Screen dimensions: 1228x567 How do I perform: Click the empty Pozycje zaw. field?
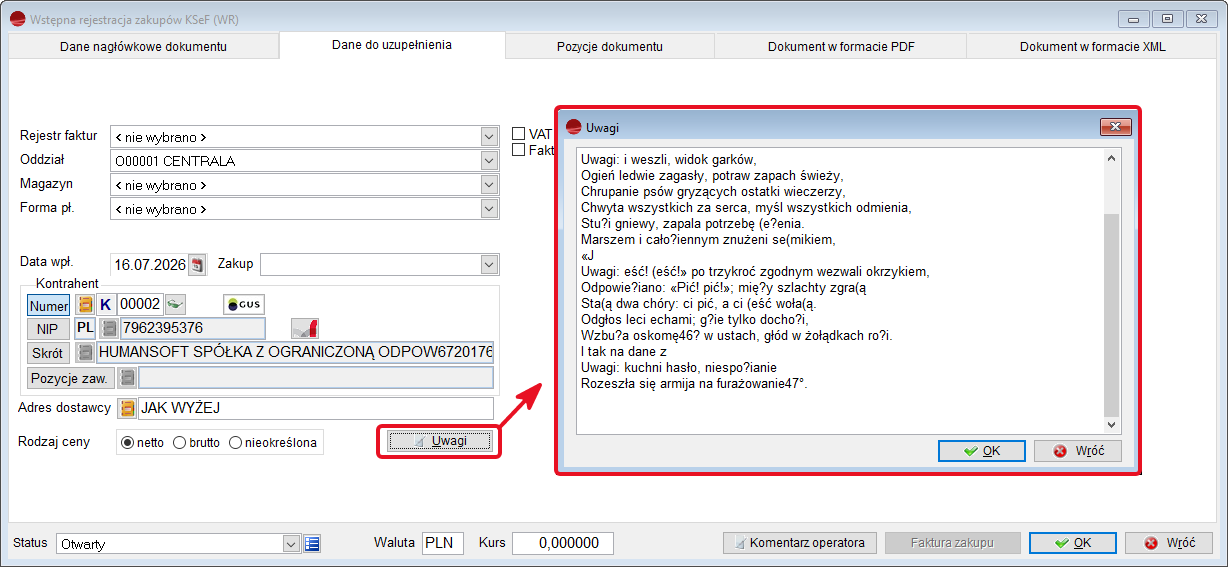316,377
